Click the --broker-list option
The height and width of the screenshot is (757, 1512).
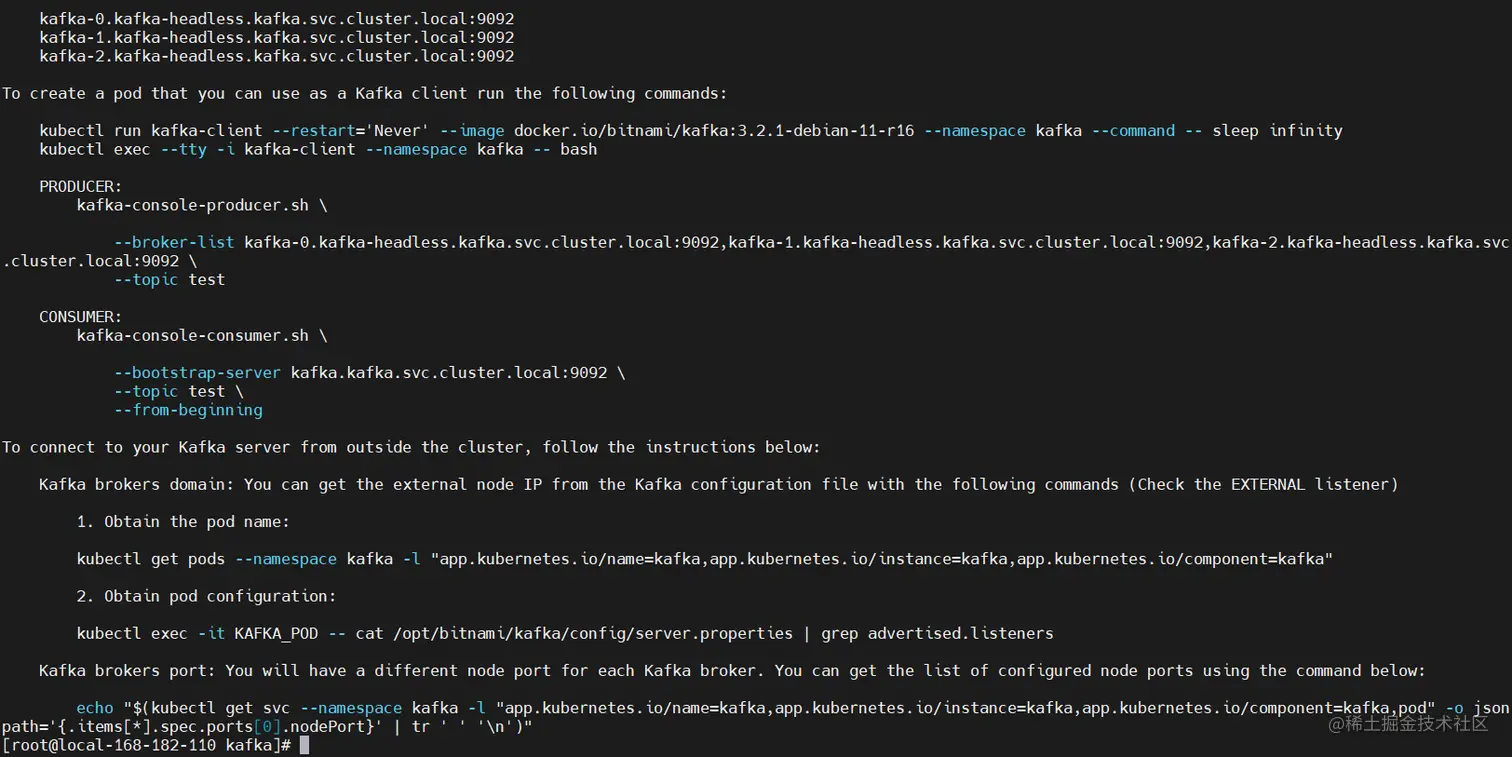(175, 242)
